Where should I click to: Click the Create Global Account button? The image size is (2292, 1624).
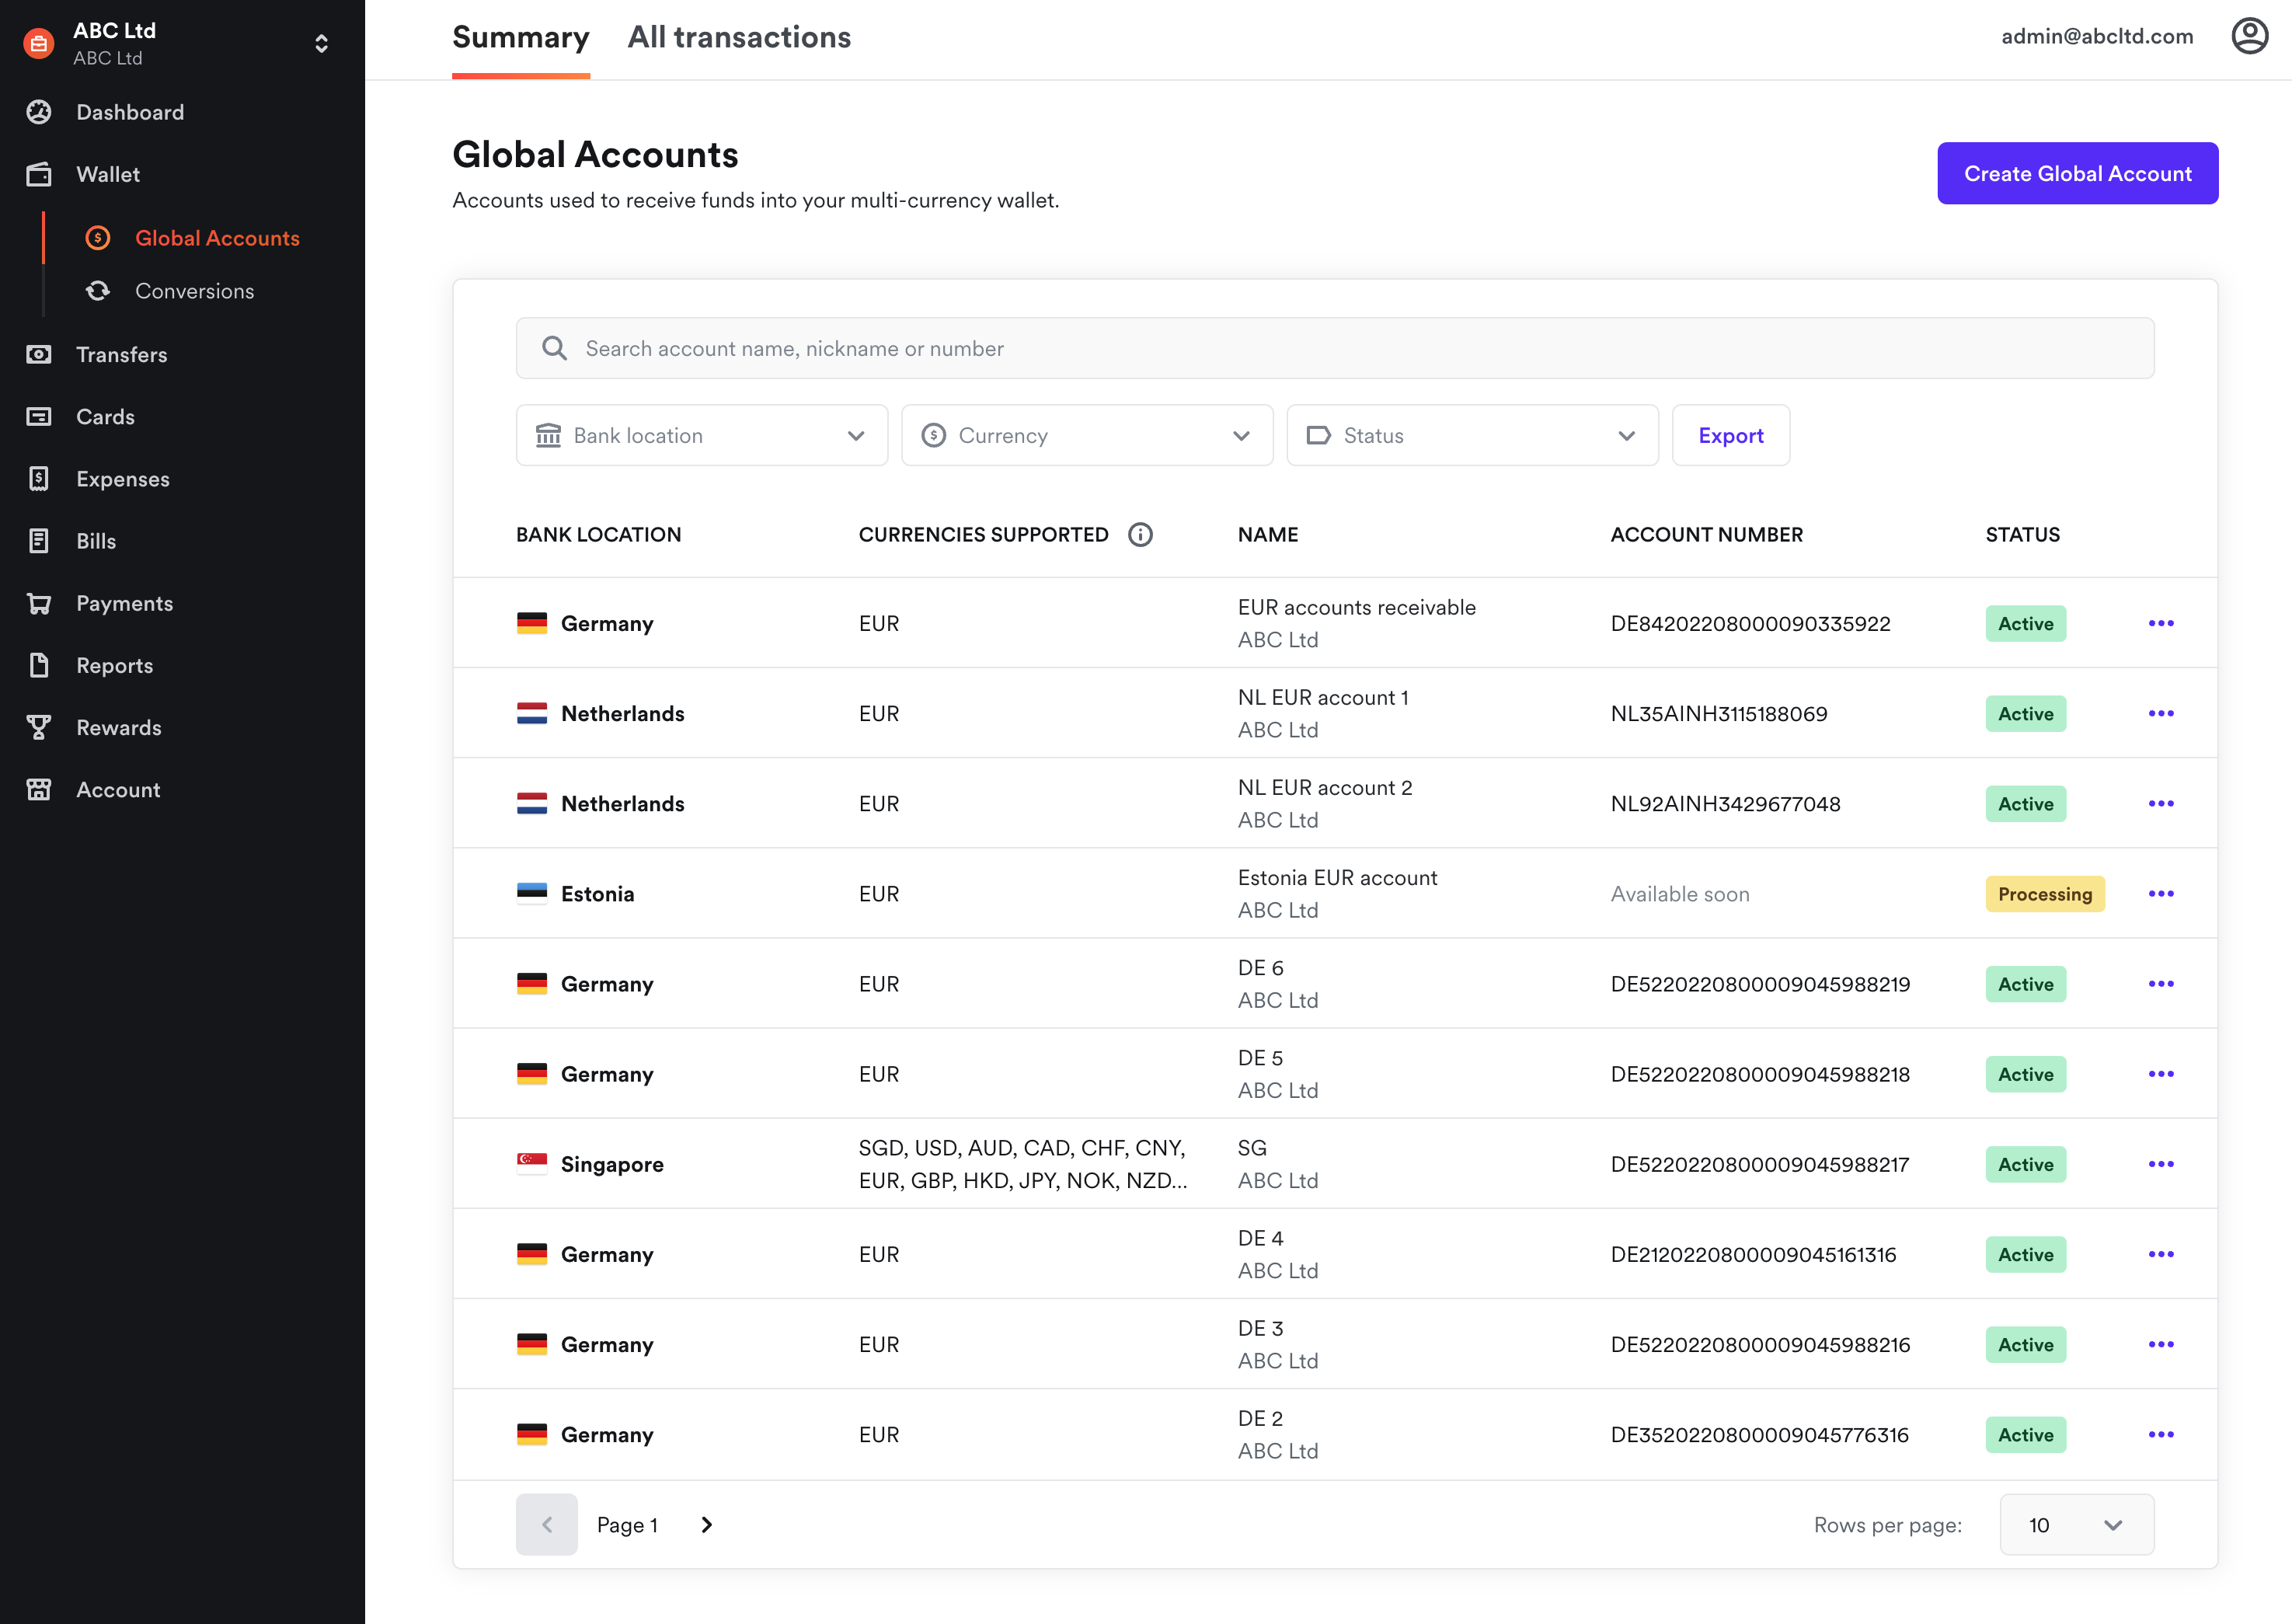click(x=2077, y=174)
